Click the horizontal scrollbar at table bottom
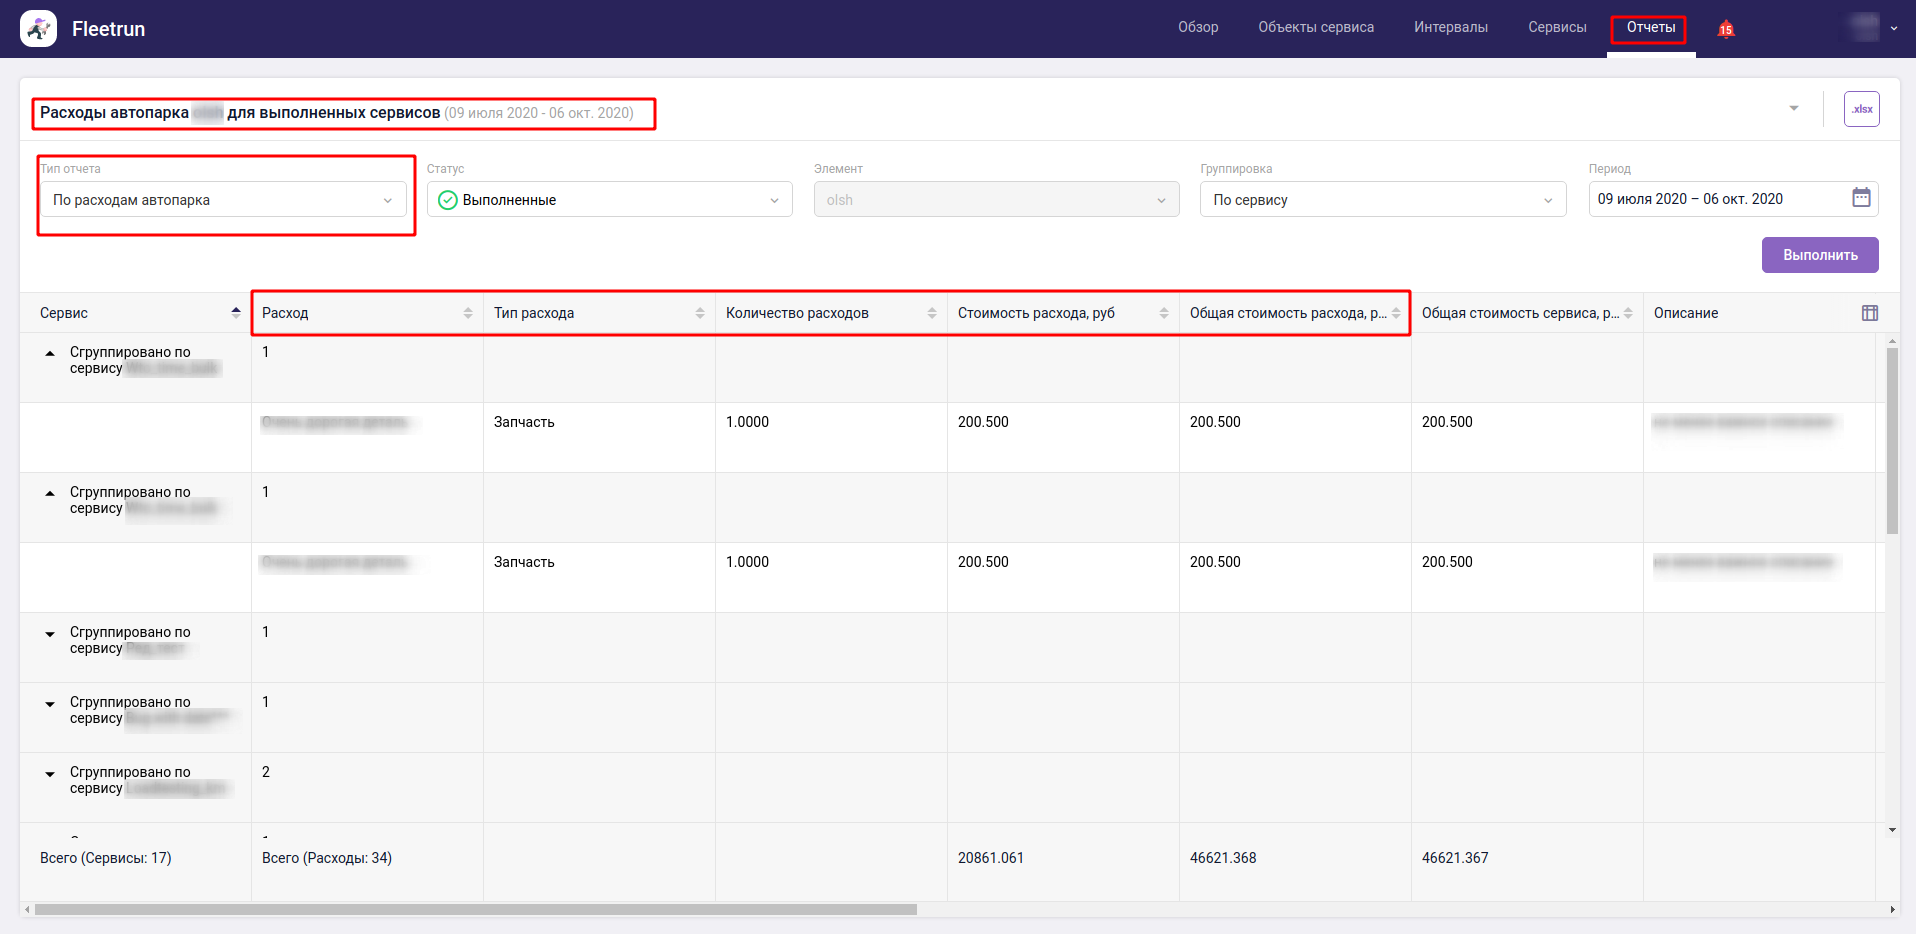 [475, 909]
